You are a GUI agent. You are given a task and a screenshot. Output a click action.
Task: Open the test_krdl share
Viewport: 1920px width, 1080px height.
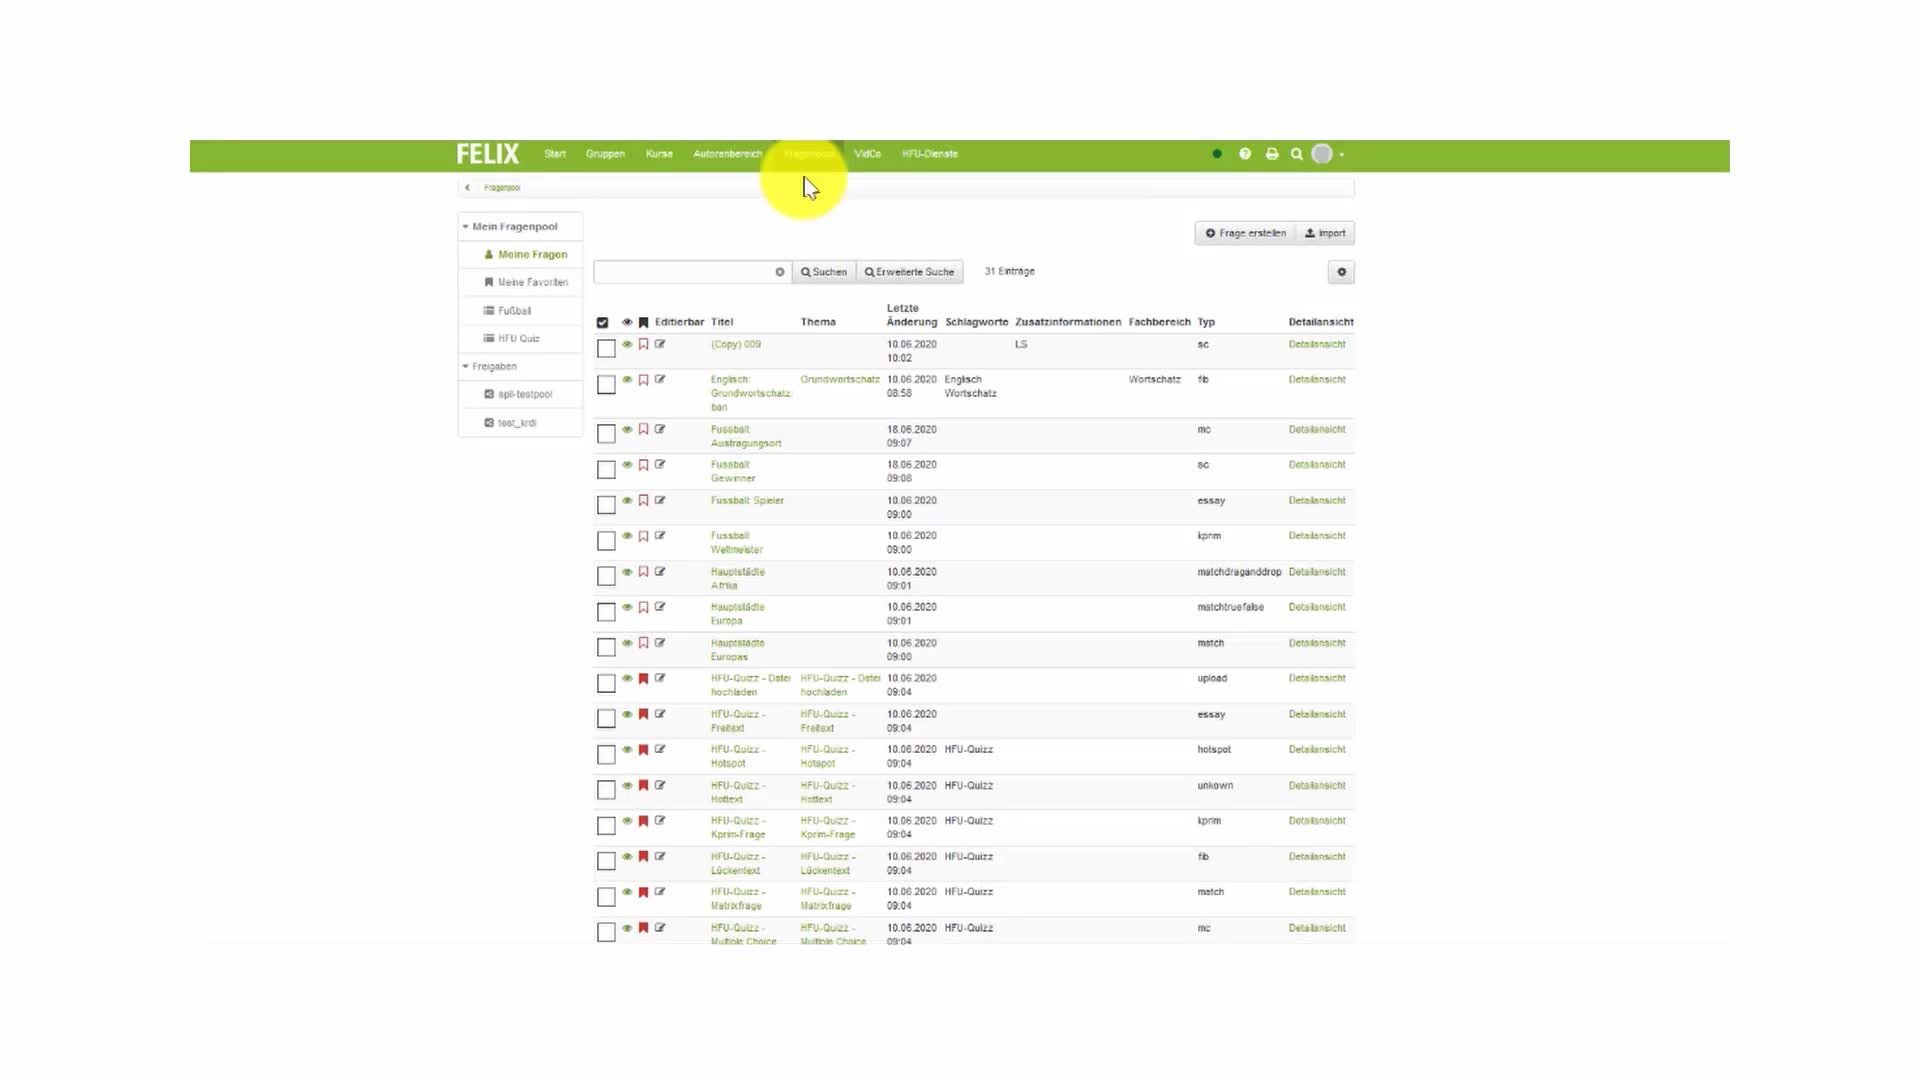click(x=510, y=423)
